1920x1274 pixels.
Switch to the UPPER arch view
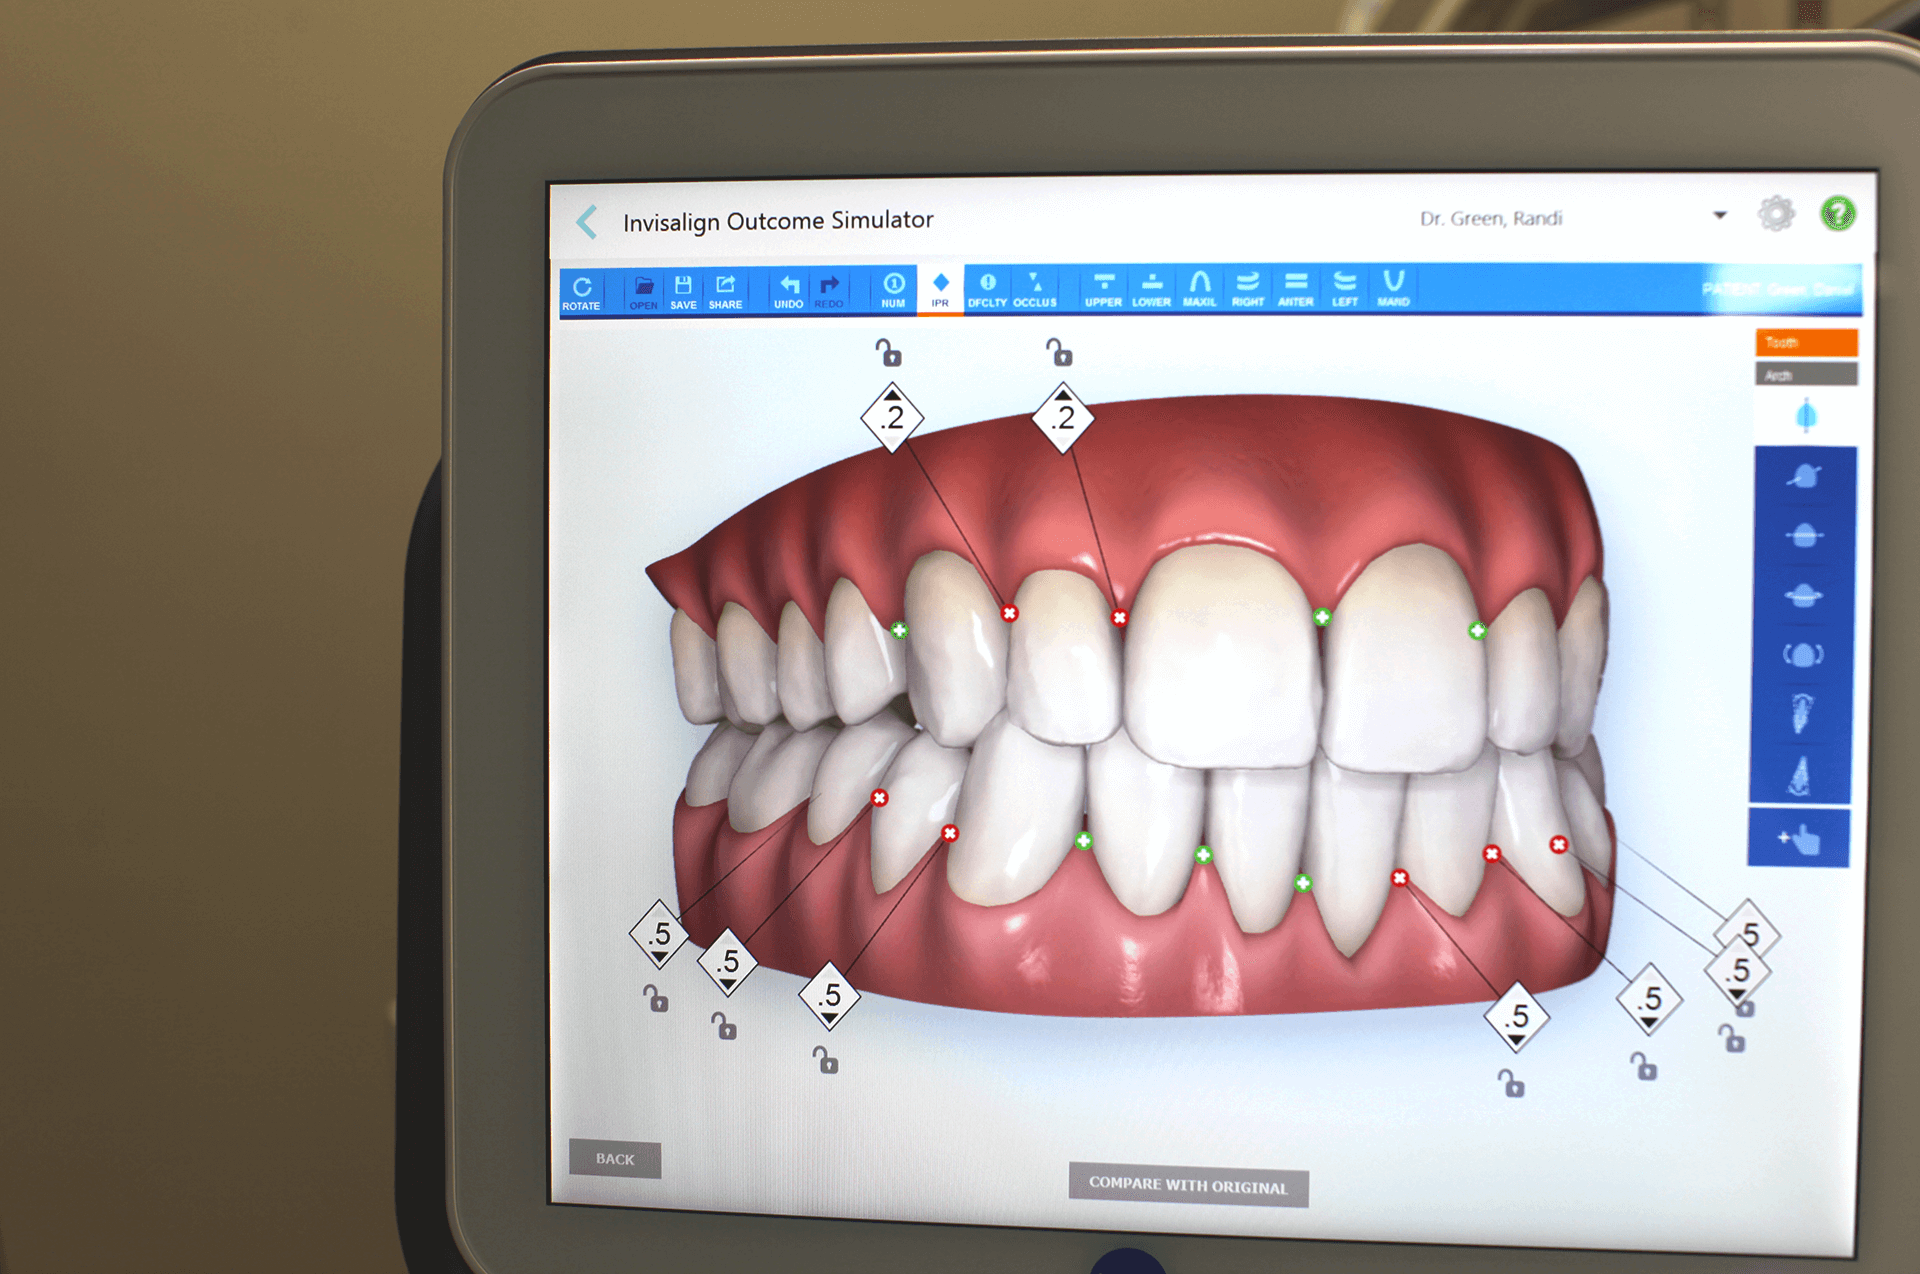click(x=1103, y=289)
